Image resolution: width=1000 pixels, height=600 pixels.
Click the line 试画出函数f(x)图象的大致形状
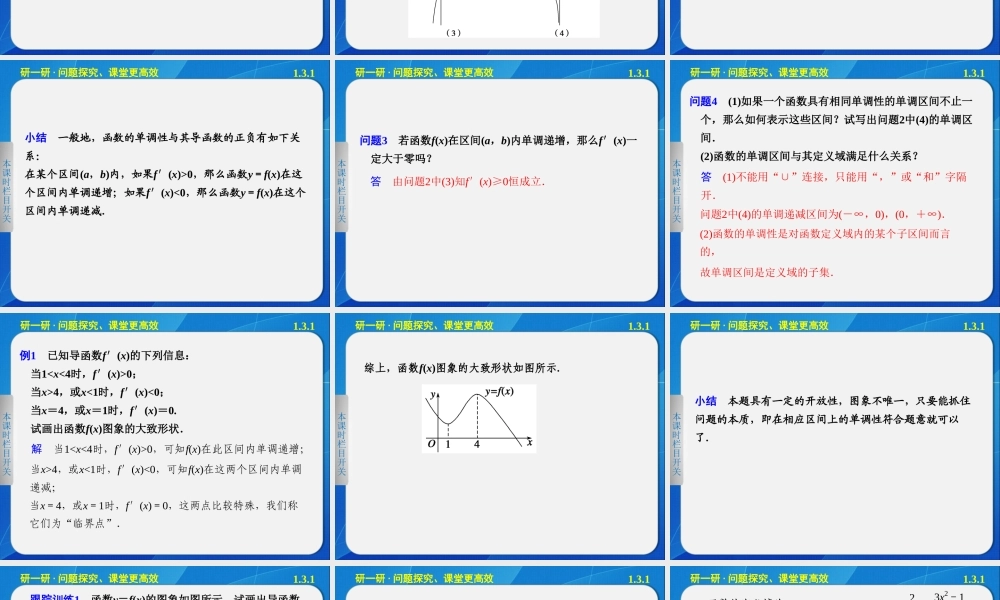[x=107, y=428]
